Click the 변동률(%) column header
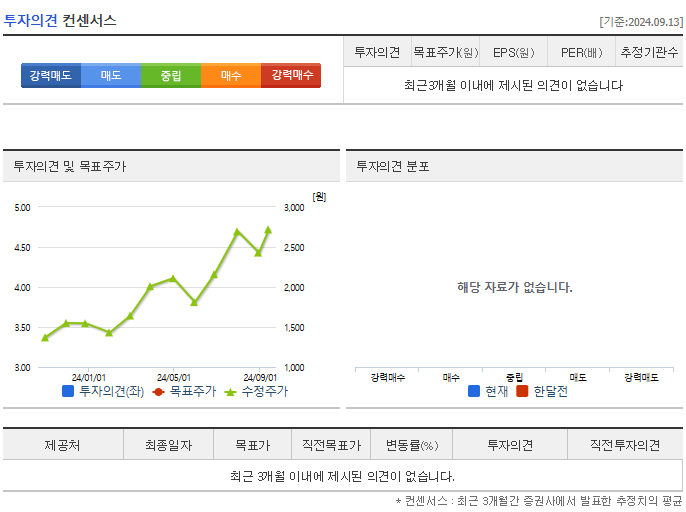Viewport: 686px width, 512px height. (x=412, y=445)
